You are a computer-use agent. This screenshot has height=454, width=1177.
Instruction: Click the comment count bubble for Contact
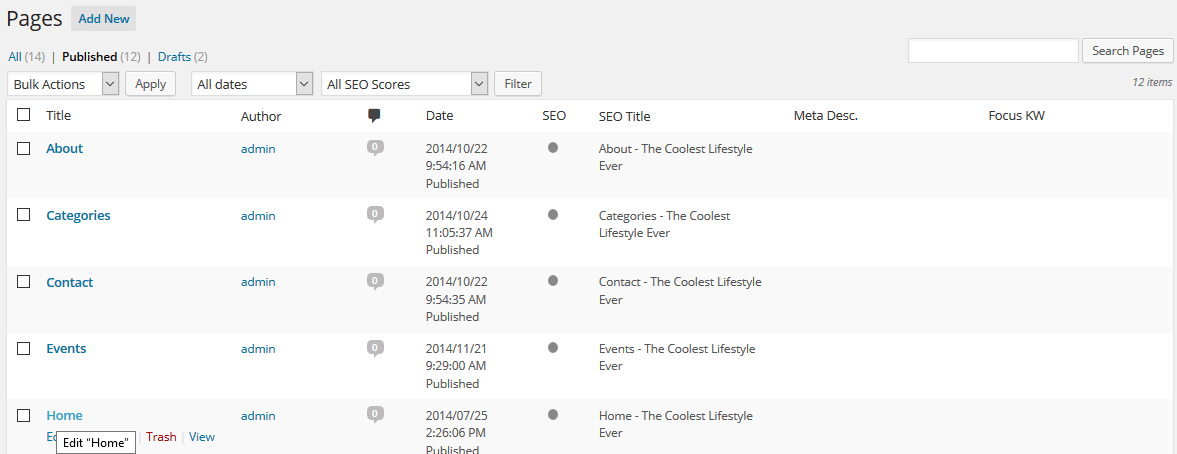tap(375, 282)
